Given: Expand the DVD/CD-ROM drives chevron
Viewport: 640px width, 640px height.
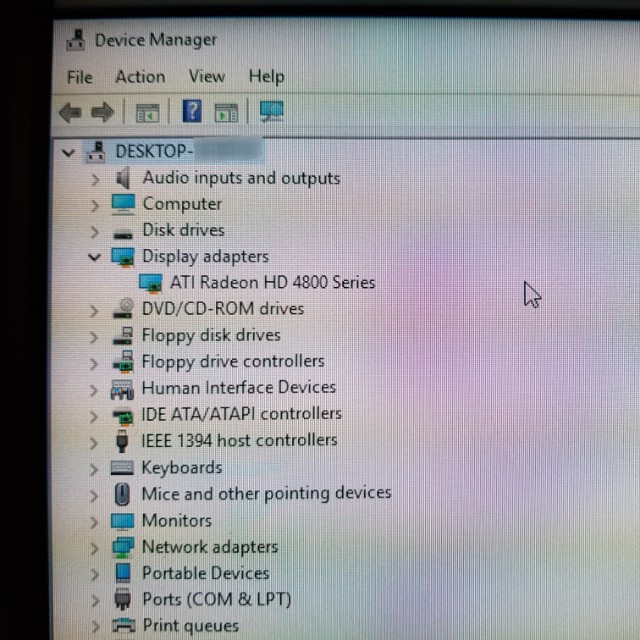Looking at the screenshot, I should click(94, 311).
